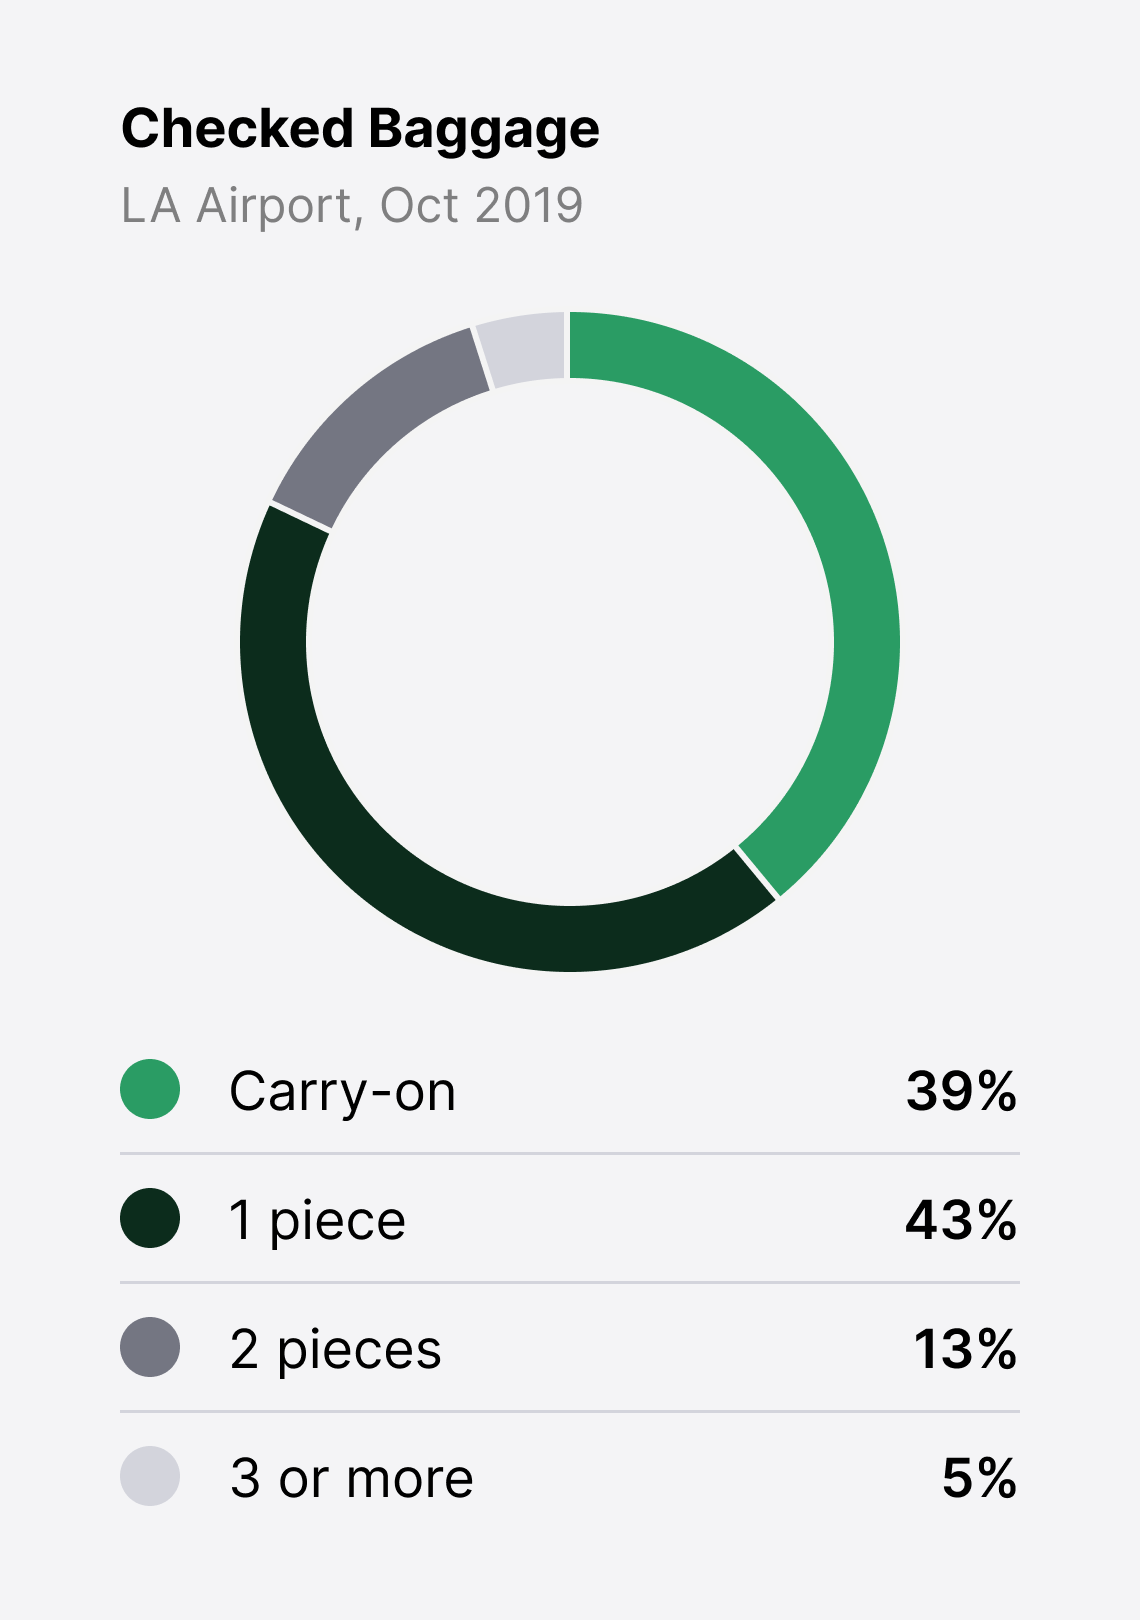Screen dimensions: 1140x1620
Task: Click the light gray 3 or more segment
Action: point(522,346)
